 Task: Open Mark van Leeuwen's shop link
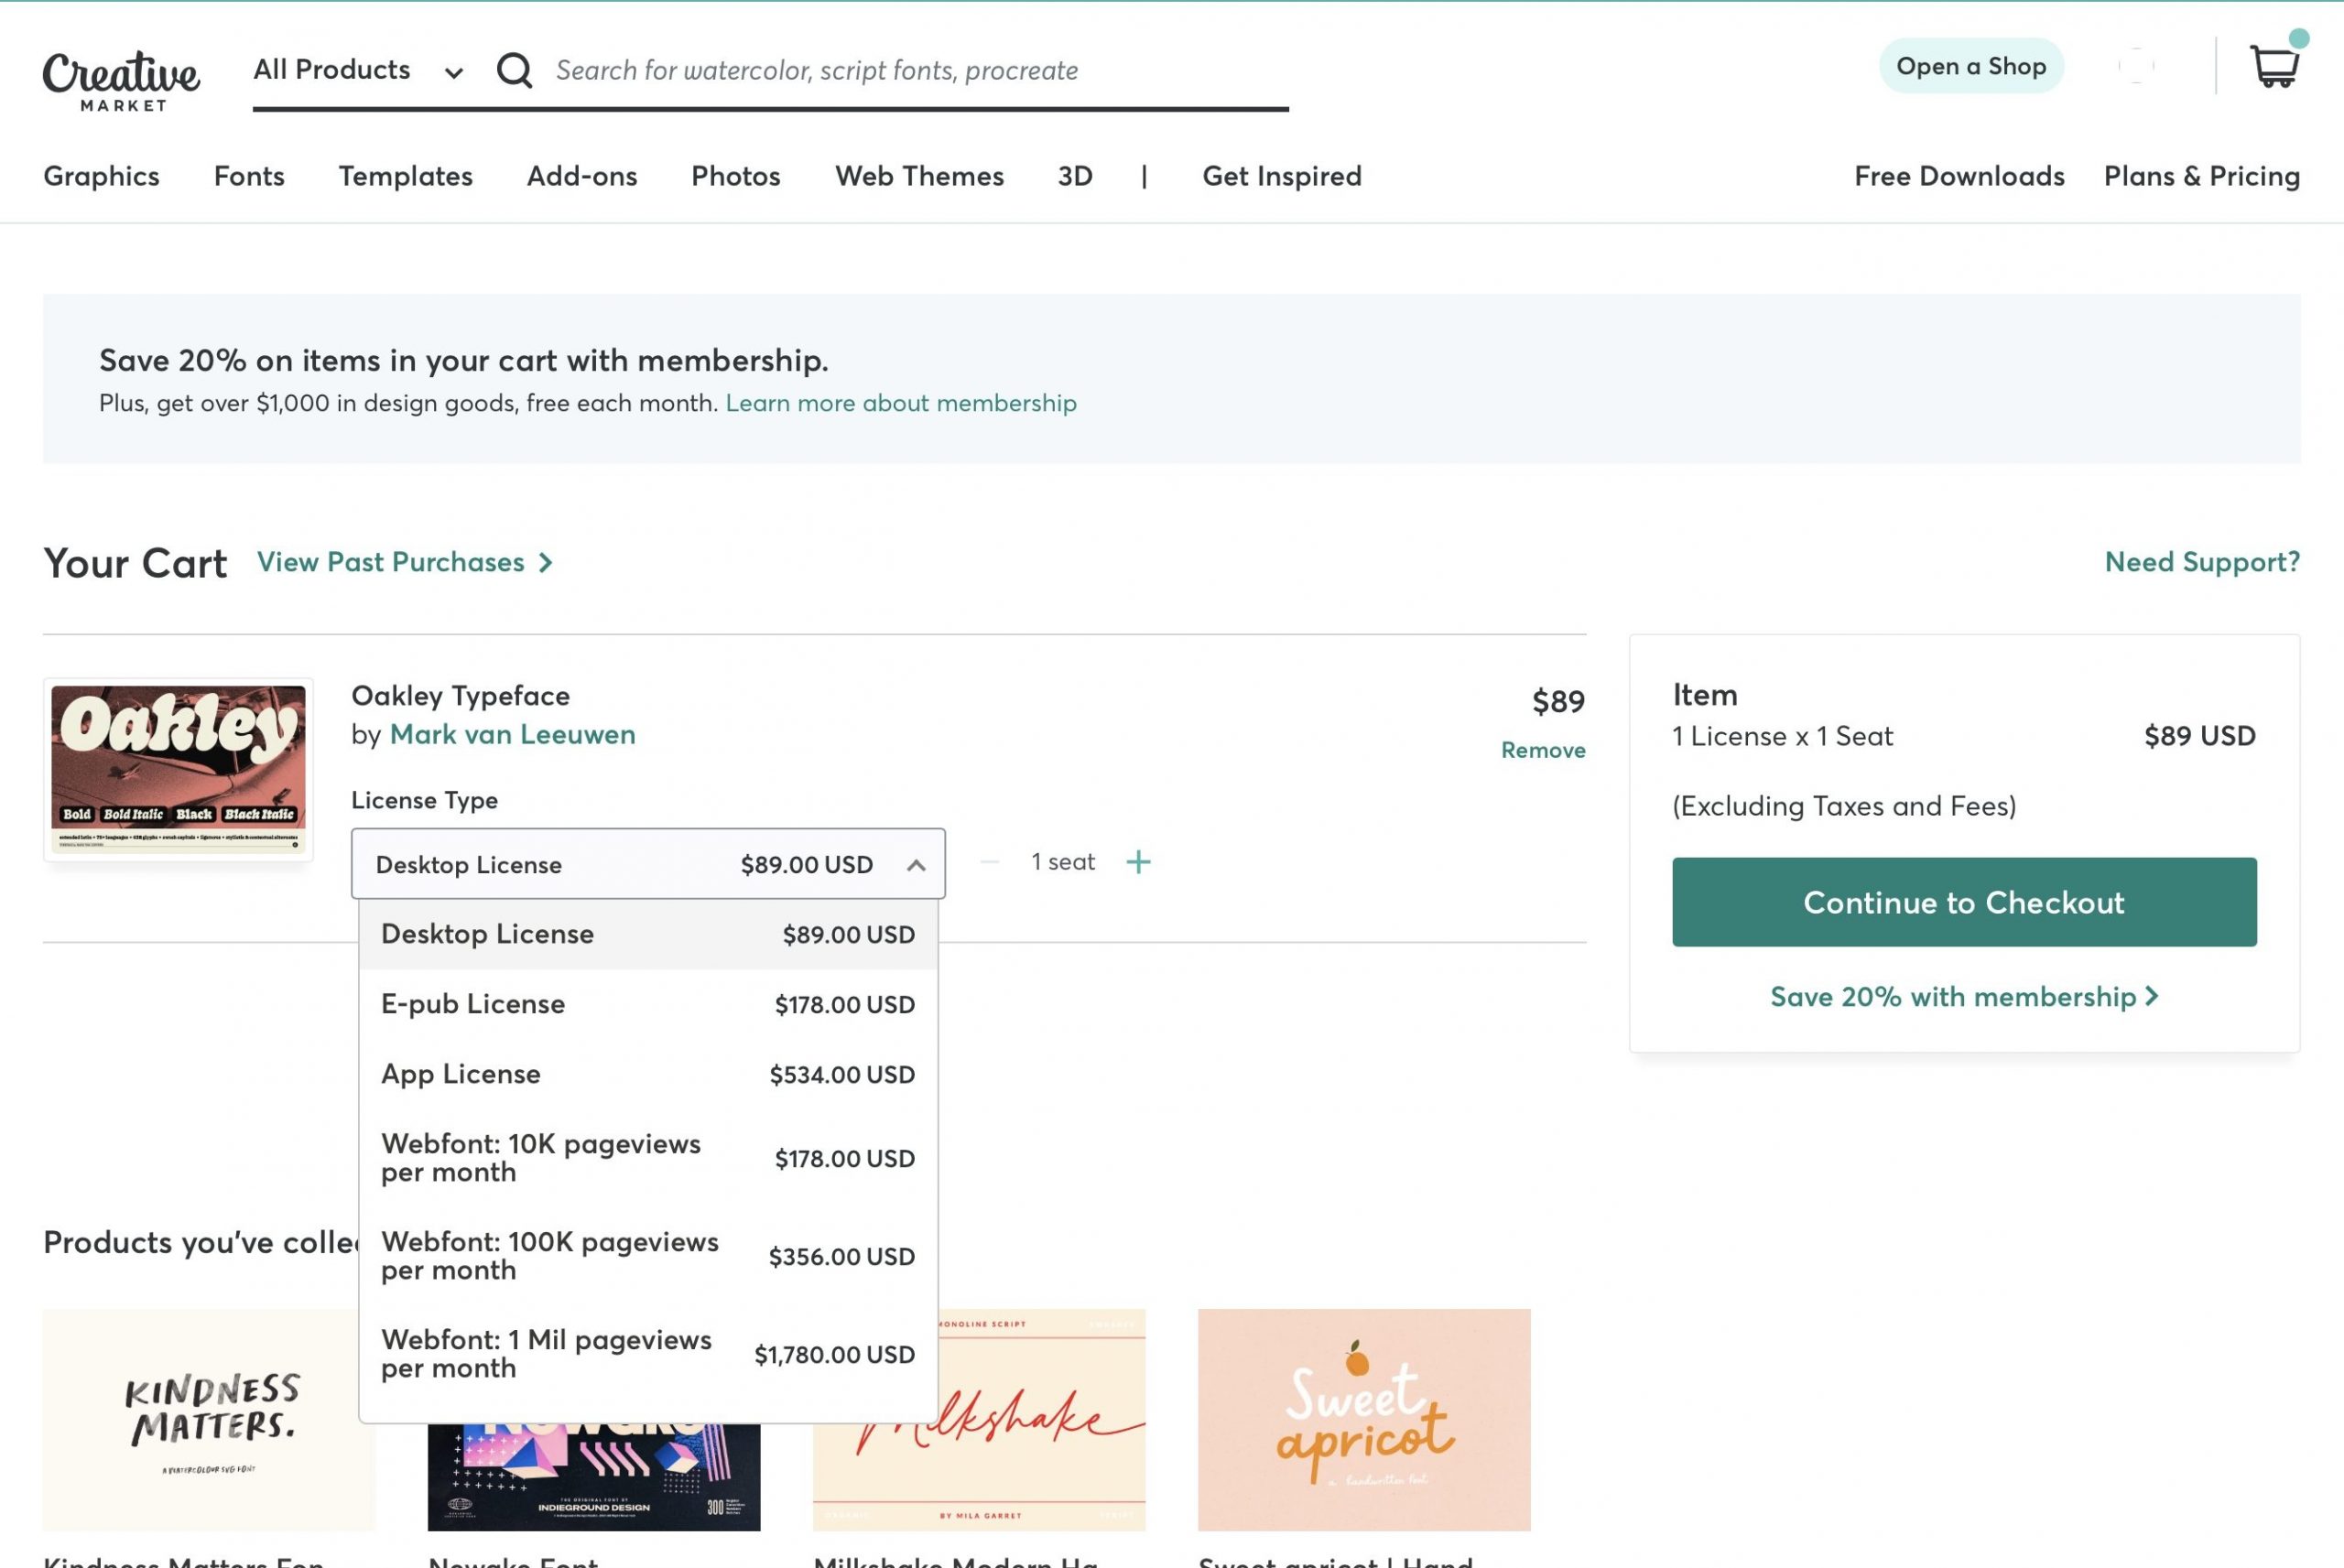pos(512,734)
